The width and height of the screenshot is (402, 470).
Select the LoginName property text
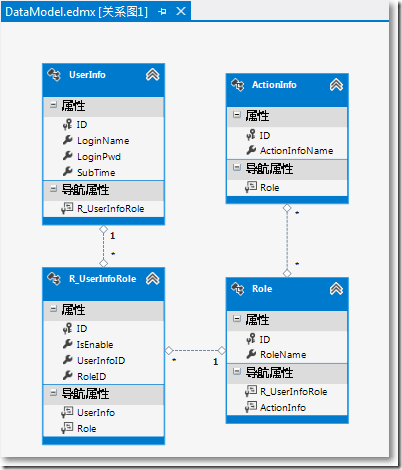point(103,141)
